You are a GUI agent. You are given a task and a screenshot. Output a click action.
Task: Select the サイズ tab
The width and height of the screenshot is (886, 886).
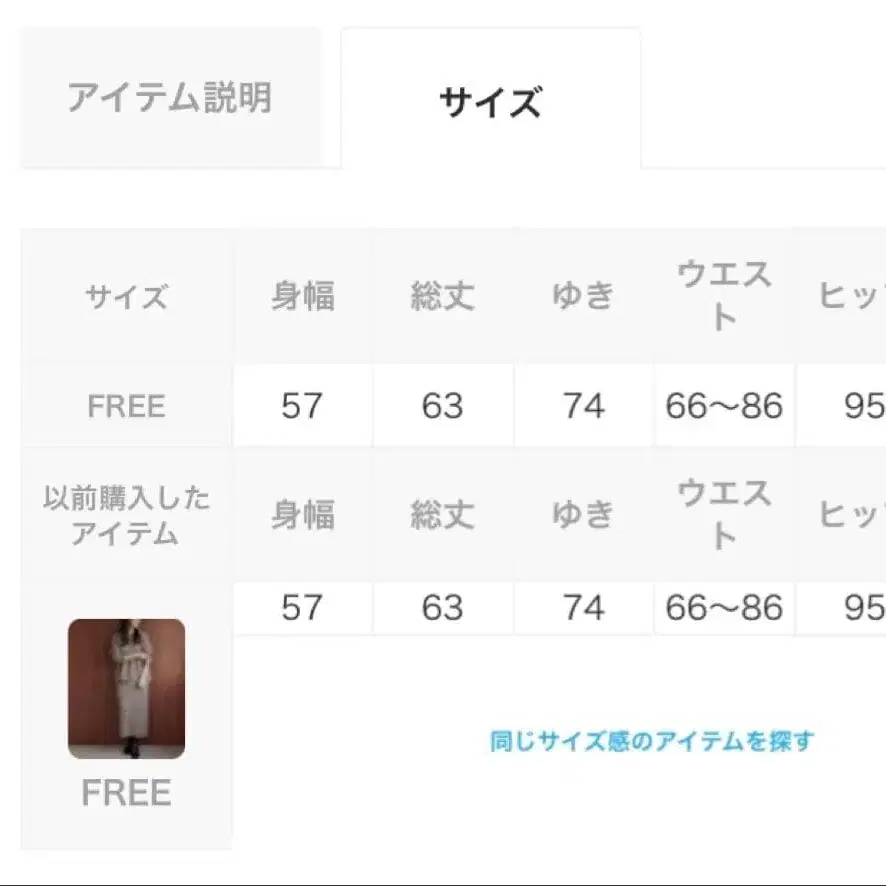[x=490, y=101]
